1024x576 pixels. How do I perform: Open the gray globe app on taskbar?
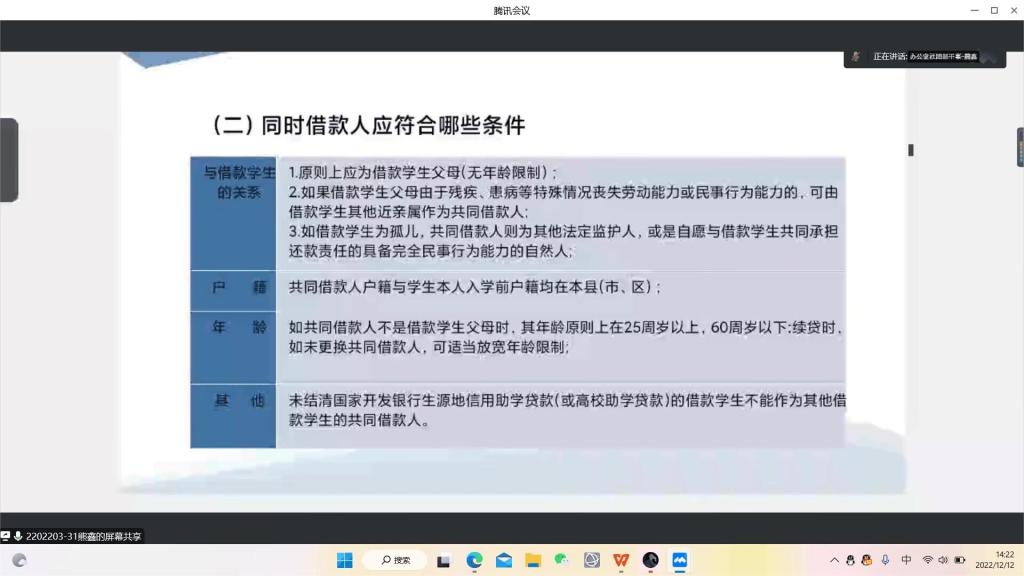(592, 560)
